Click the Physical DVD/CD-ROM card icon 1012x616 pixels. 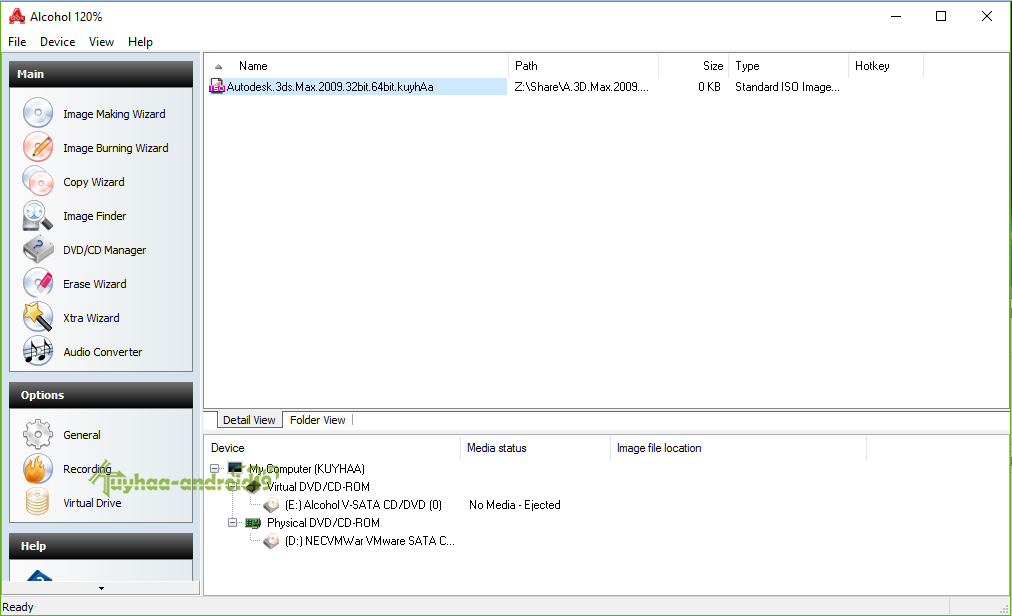253,523
